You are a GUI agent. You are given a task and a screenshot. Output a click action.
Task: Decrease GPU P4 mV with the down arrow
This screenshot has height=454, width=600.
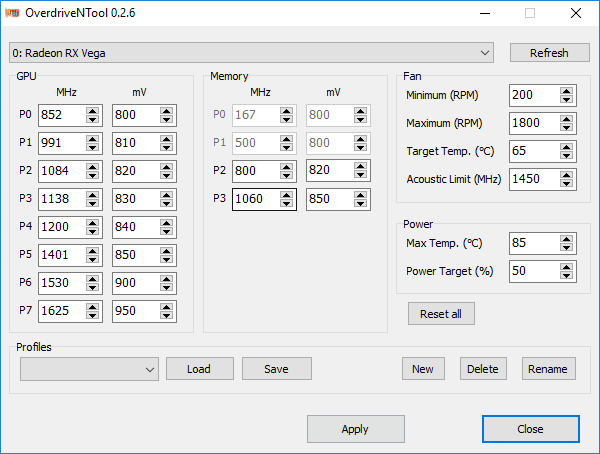click(166, 231)
